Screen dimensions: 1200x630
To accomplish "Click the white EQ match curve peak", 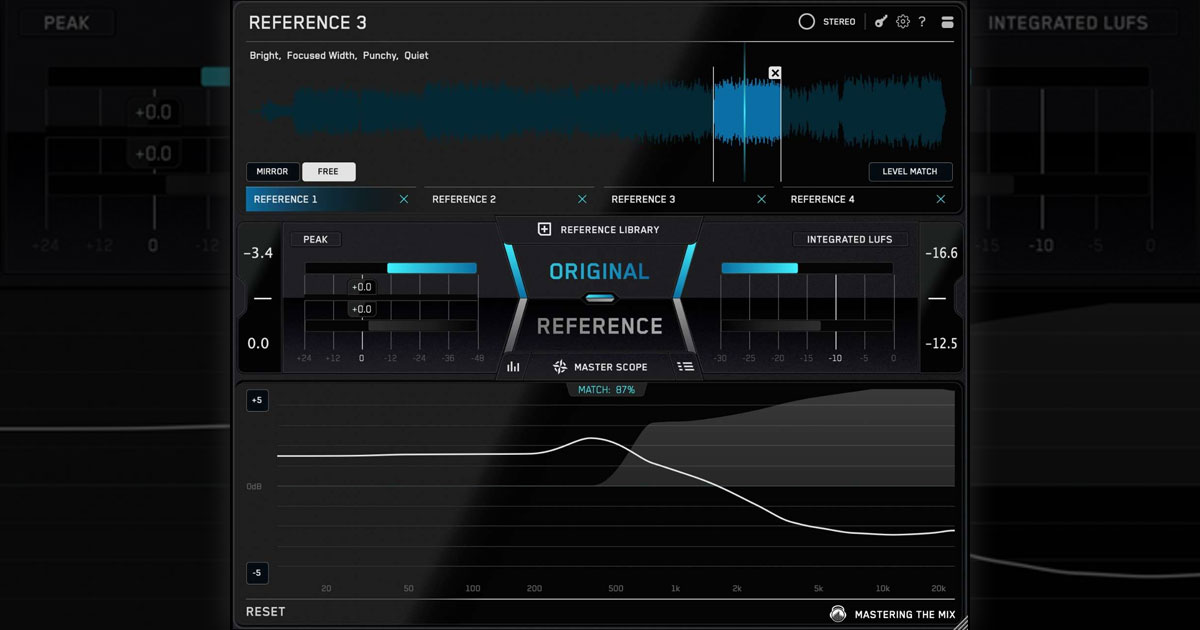I will click(592, 438).
